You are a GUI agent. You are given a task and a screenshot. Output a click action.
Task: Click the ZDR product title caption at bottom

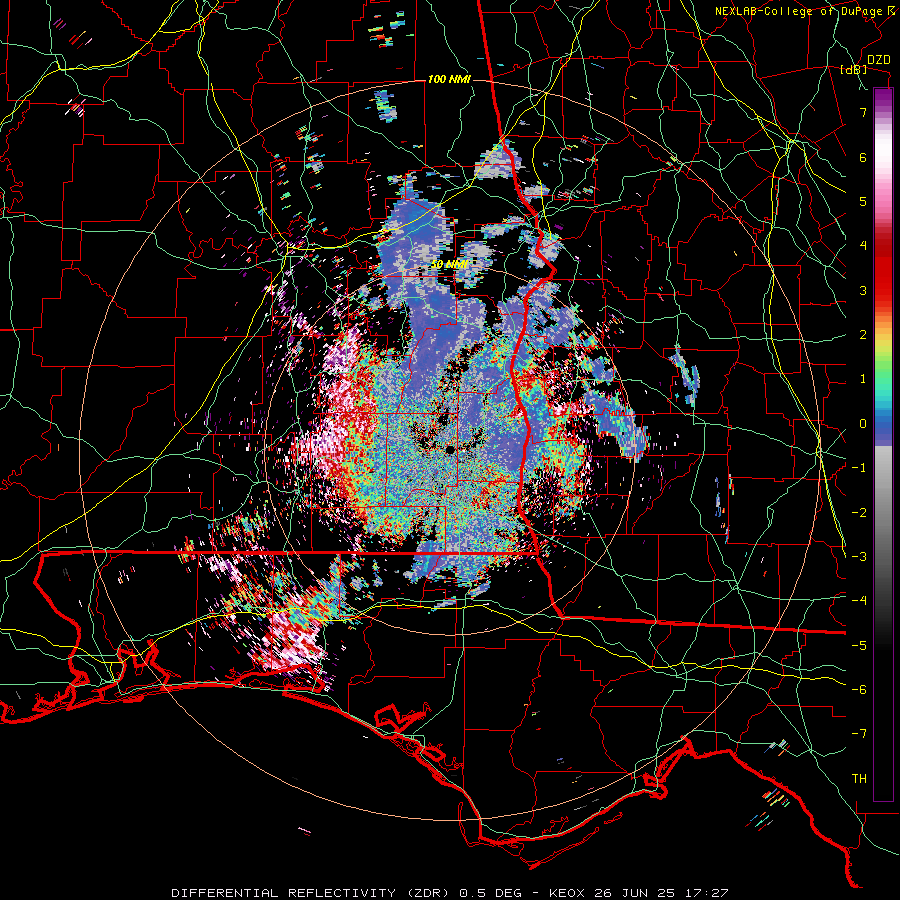(449, 893)
